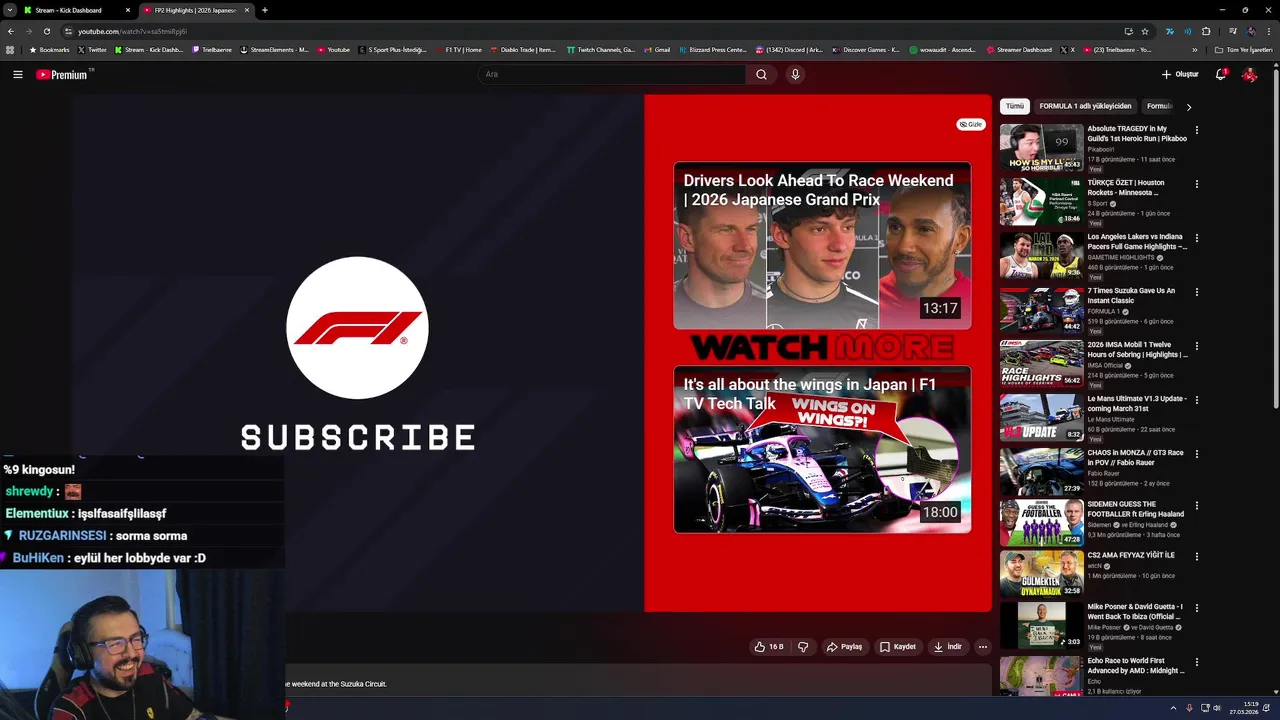Hide end screen with Gizle toggle
Screen dimensions: 1280x720
(x=971, y=125)
